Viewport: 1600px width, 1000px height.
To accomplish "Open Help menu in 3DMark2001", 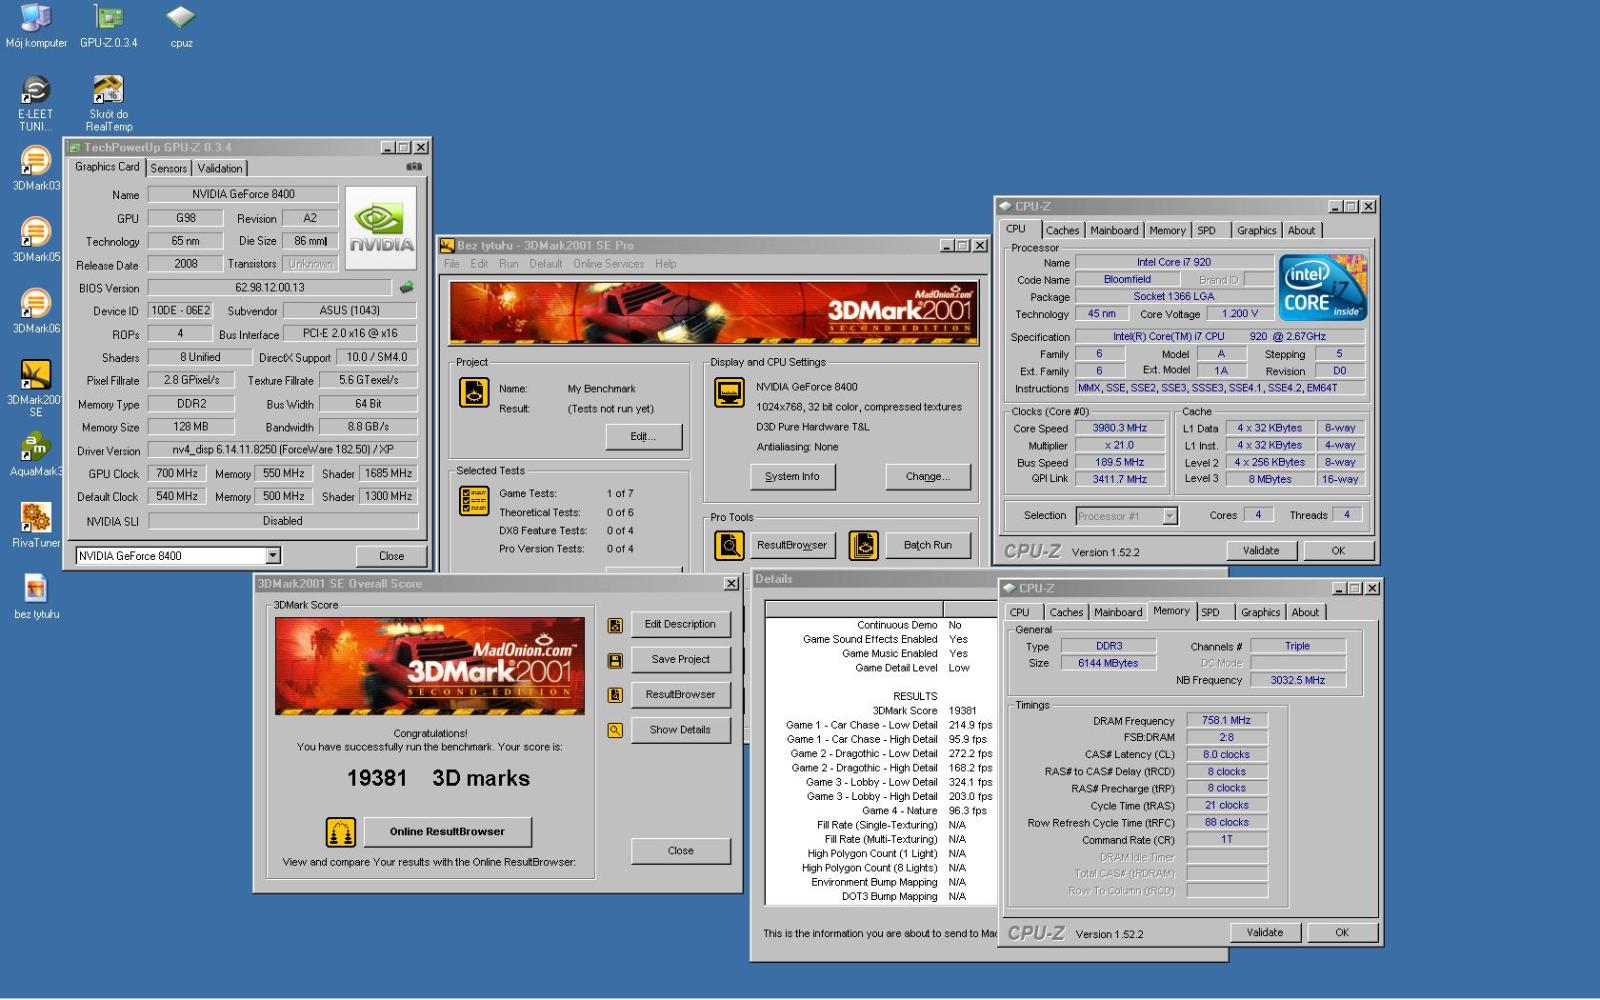I will pos(666,264).
